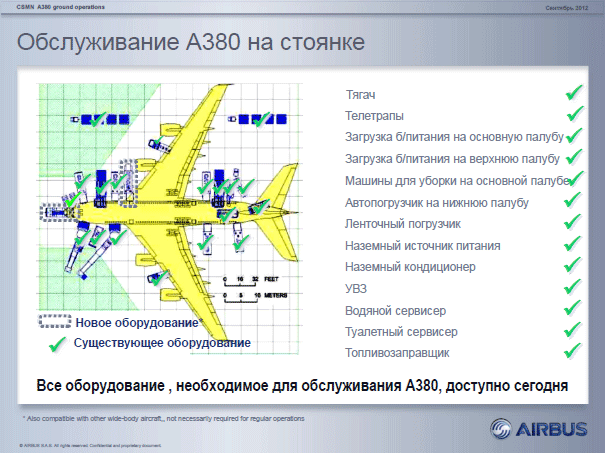Click the checkmark beside УВЗ

click(x=573, y=287)
